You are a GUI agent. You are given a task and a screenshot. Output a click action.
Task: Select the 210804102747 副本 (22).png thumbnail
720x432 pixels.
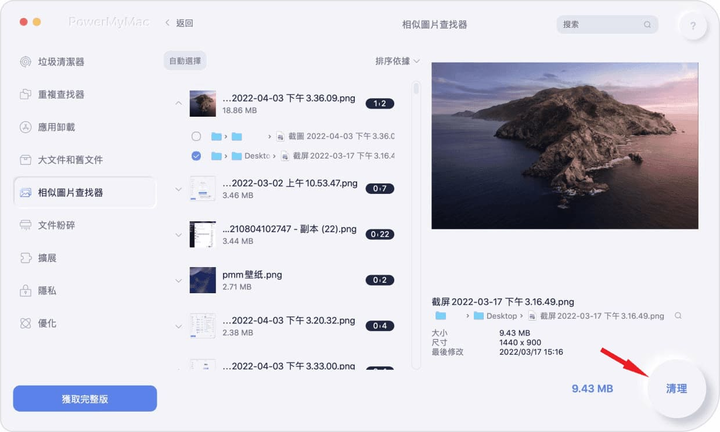202,235
